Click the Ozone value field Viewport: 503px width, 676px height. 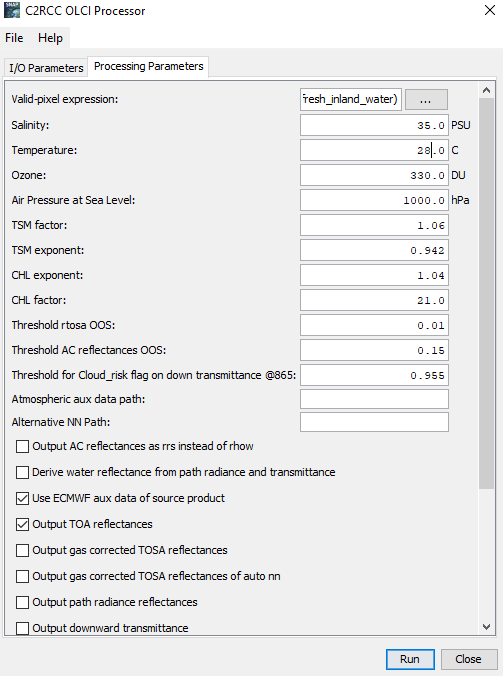374,175
